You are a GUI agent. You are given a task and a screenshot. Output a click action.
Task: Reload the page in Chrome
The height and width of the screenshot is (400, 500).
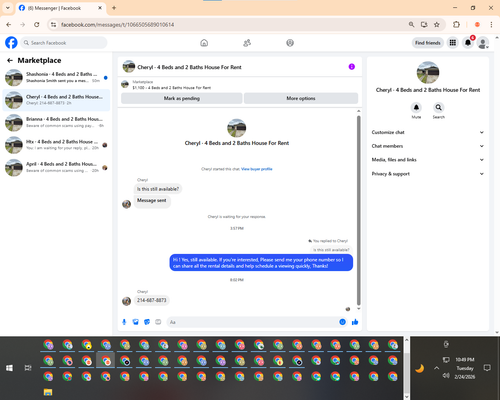point(37,24)
